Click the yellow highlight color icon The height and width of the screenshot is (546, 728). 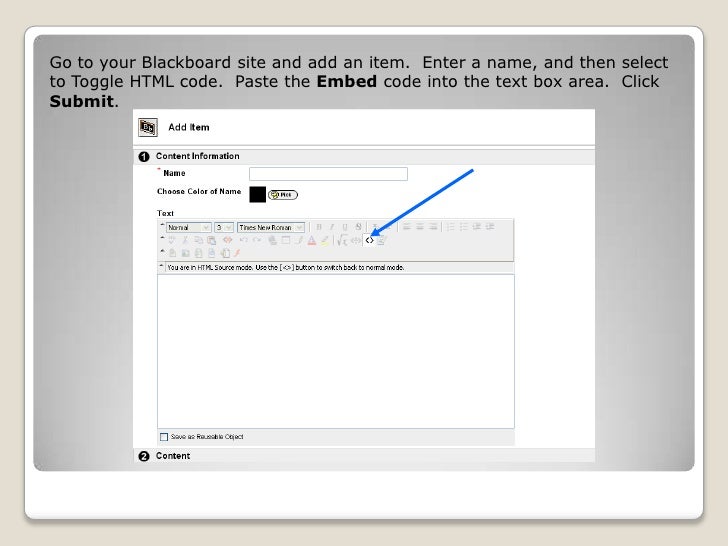tap(325, 240)
